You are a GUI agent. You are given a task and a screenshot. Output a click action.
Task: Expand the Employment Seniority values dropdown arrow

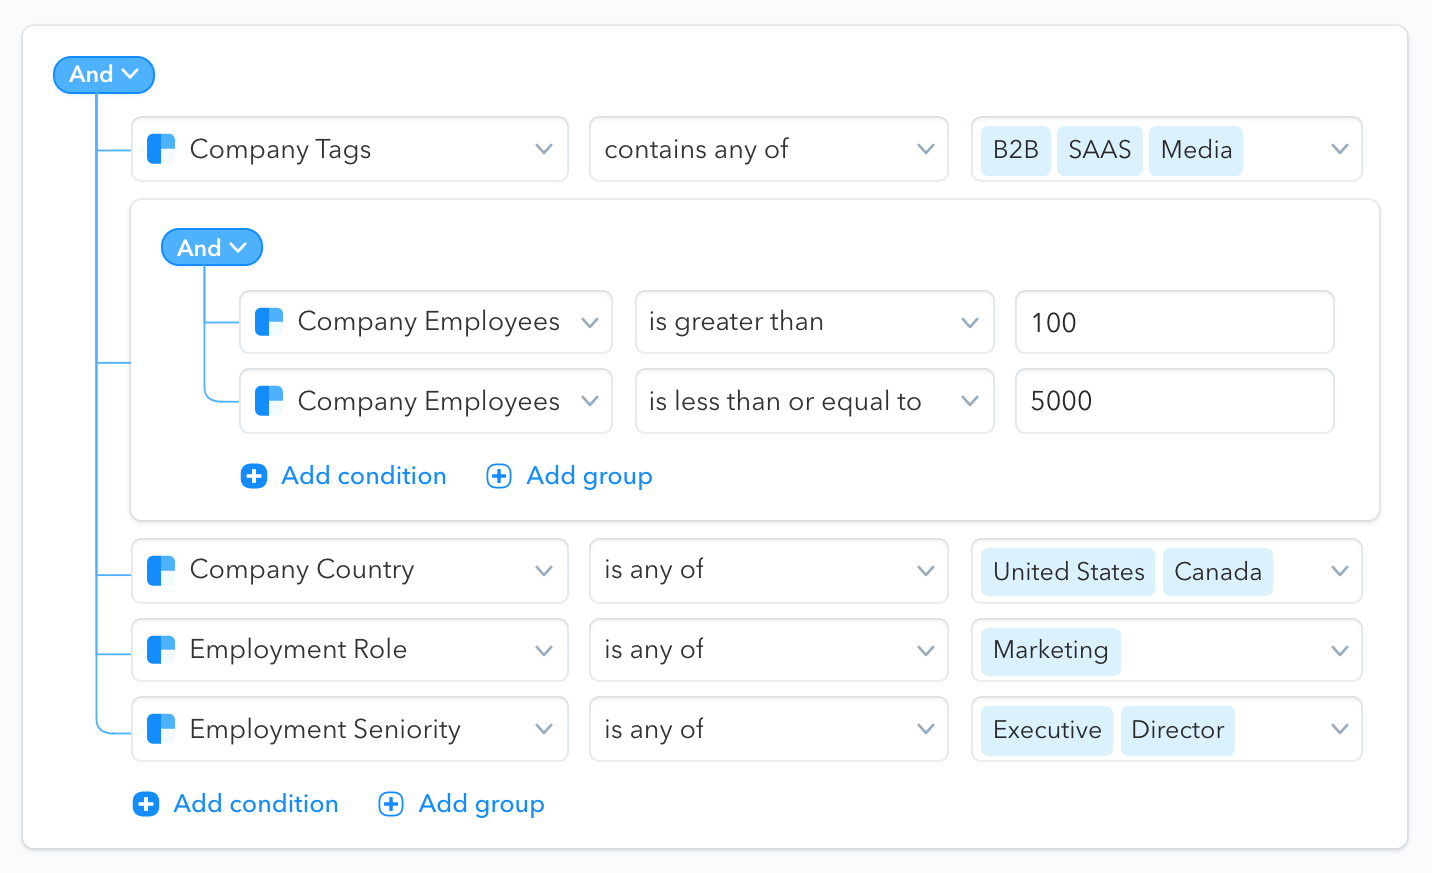tap(1340, 729)
